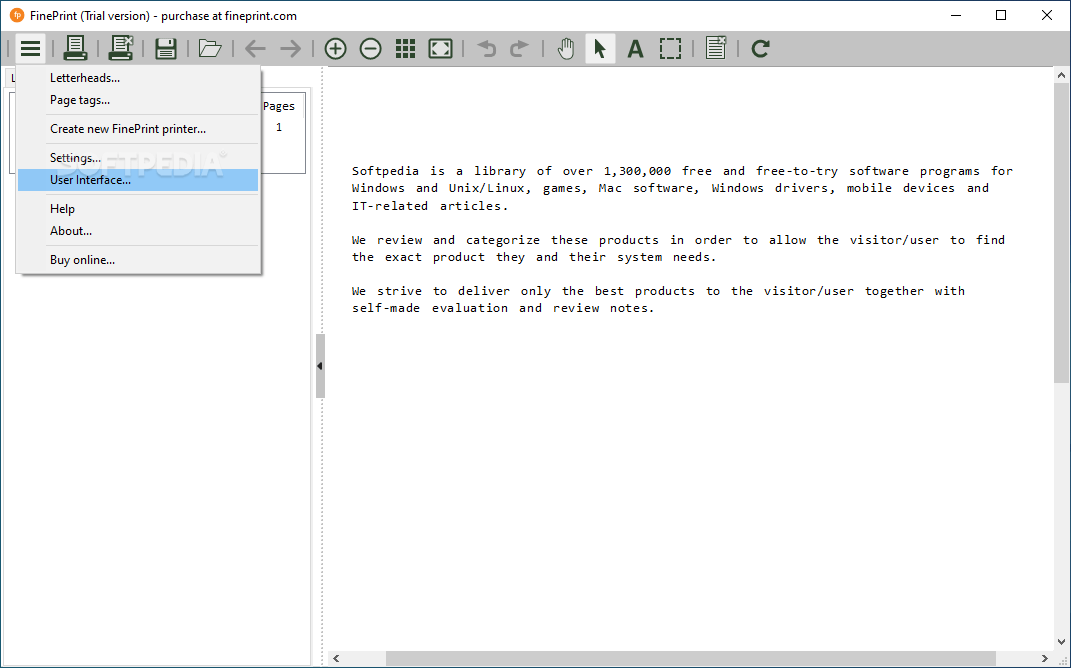The height and width of the screenshot is (668, 1071).
Task: Collapse the page list sidebar
Action: point(319,366)
